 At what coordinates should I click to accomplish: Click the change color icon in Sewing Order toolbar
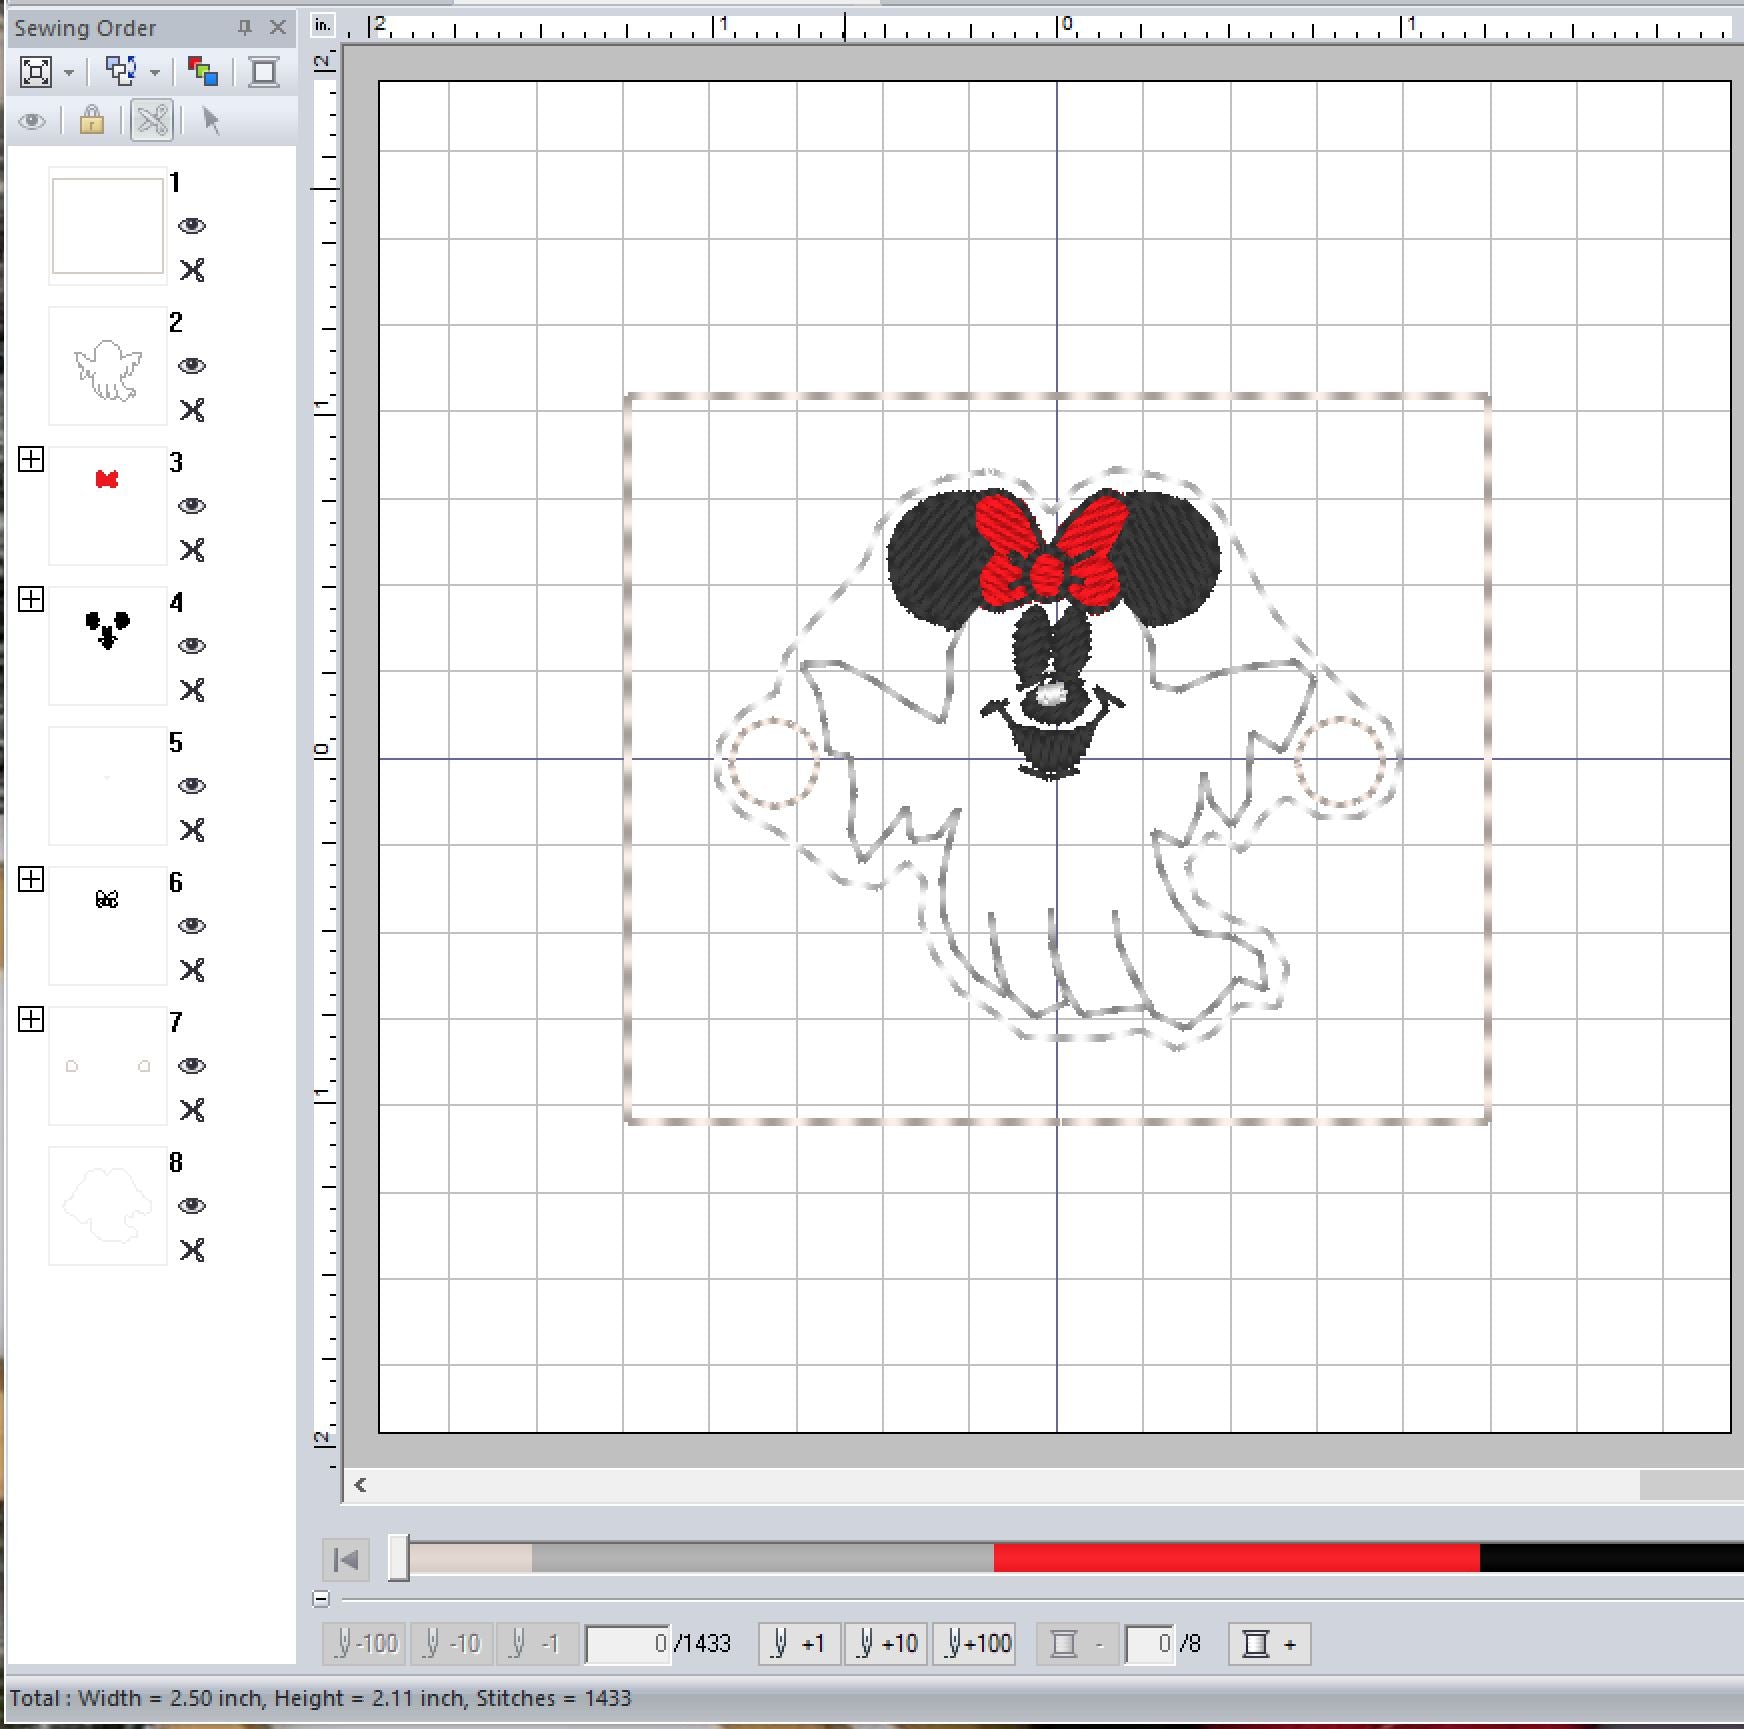click(x=203, y=72)
